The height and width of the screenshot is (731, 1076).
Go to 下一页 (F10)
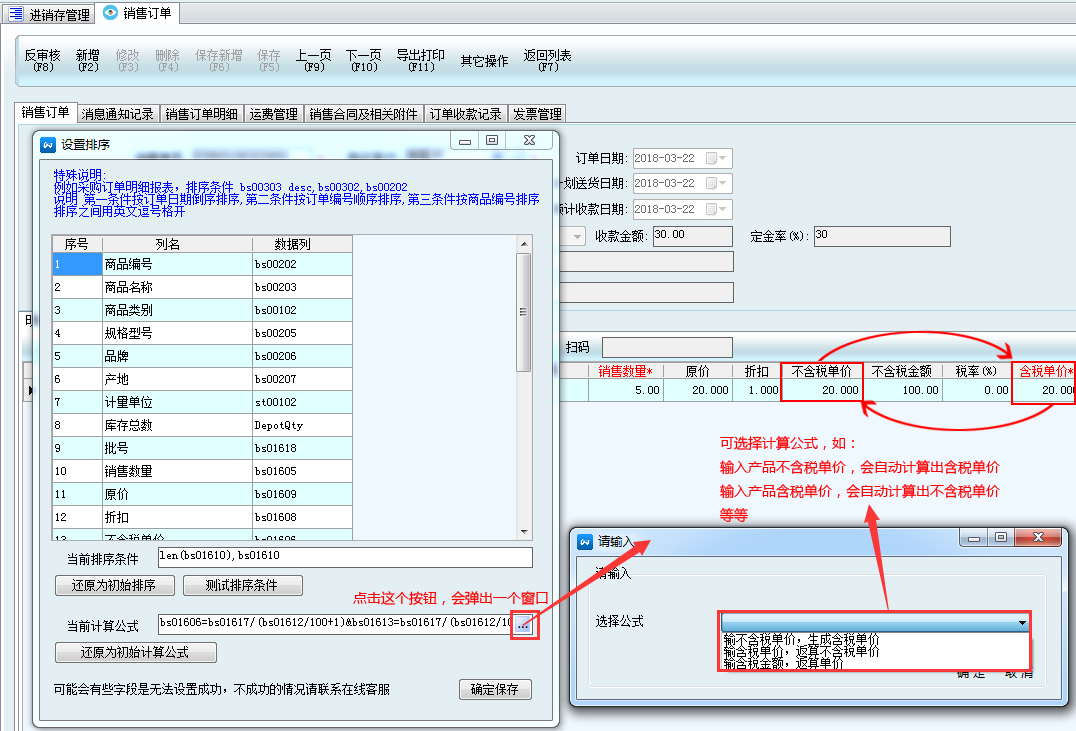[x=364, y=61]
